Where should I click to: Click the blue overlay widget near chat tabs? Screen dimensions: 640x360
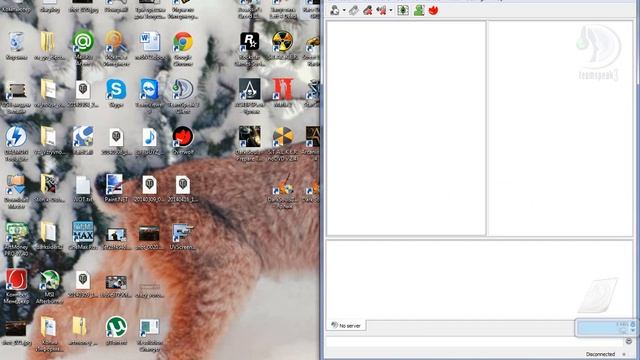[607, 327]
